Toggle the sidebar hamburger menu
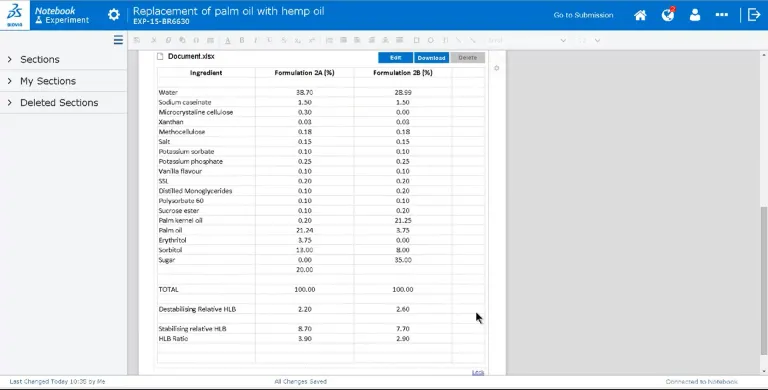This screenshot has width=768, height=390. click(118, 40)
